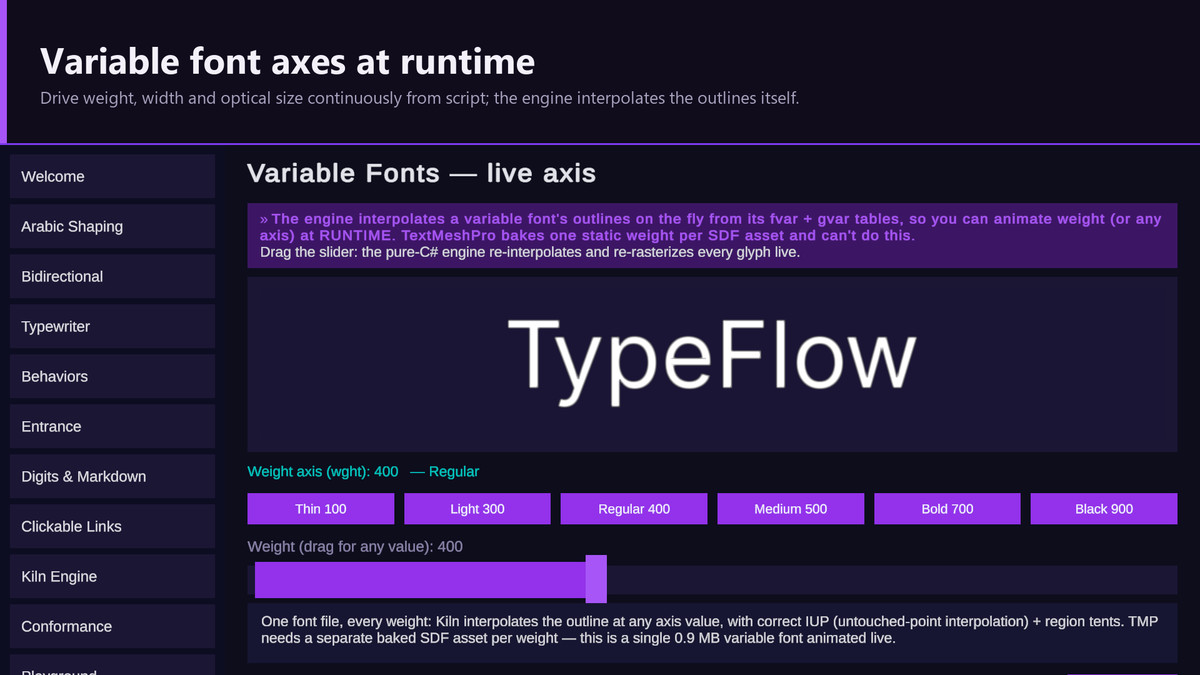Switch to the Behaviors demo
1200x675 pixels.
pos(112,376)
